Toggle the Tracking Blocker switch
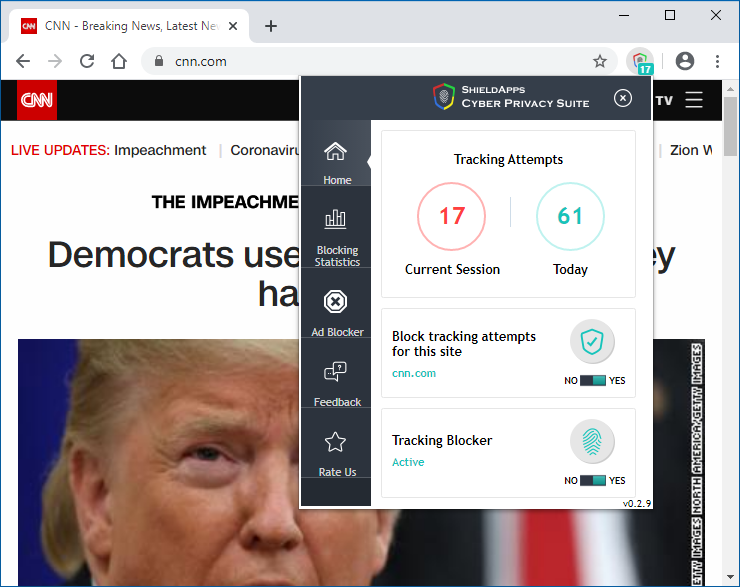 click(x=593, y=481)
